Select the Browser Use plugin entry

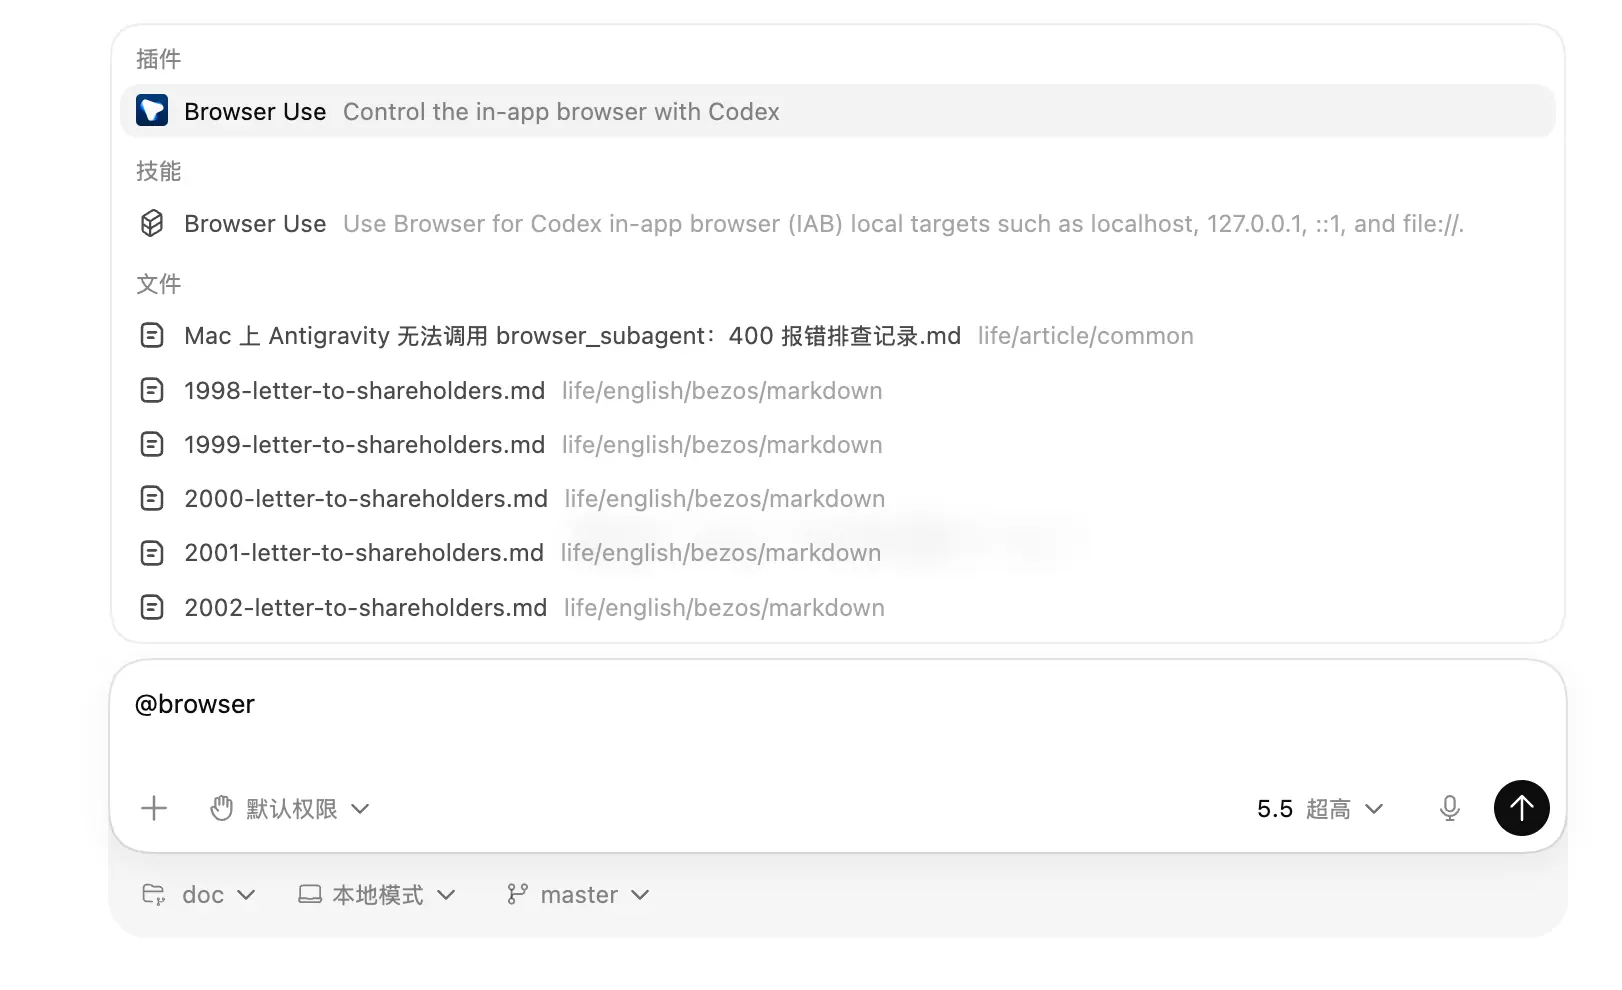pos(838,111)
